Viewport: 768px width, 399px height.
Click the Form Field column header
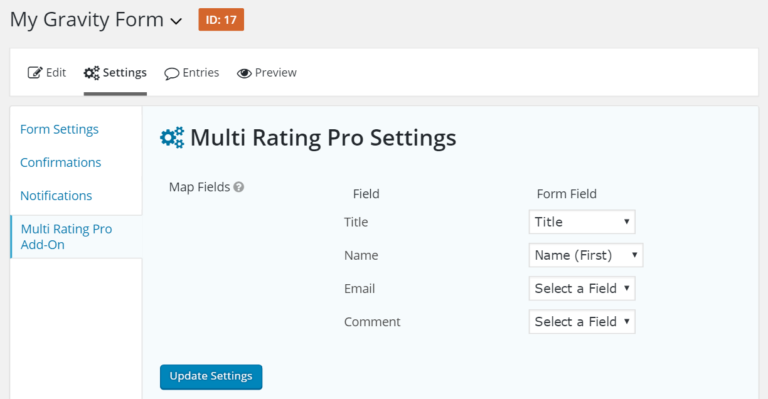567,194
